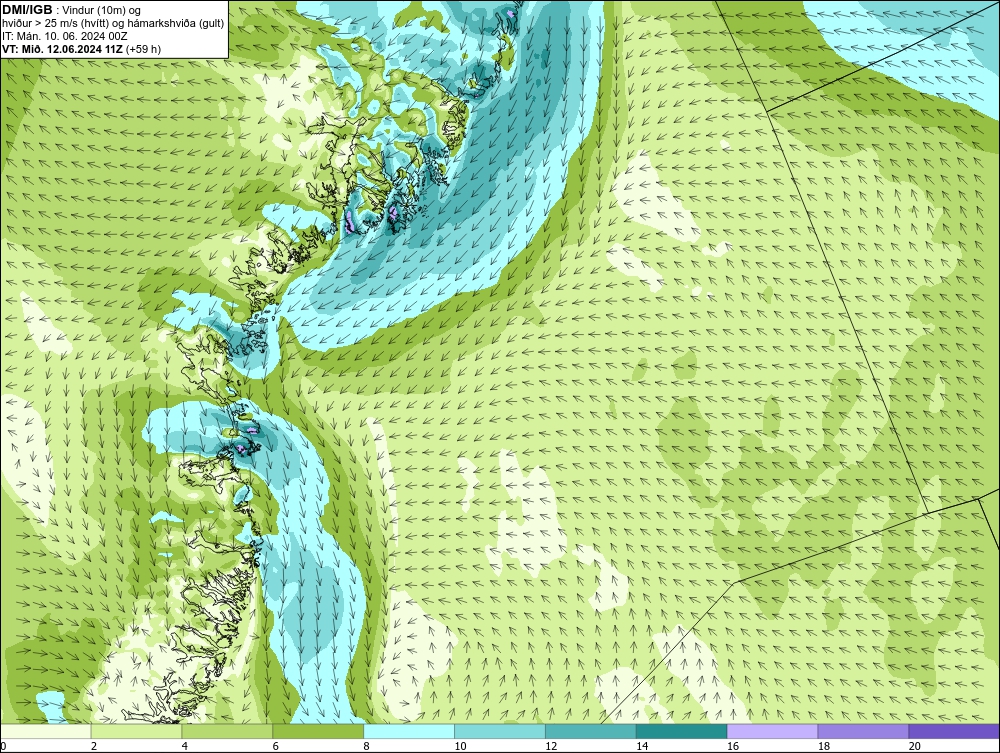Image resolution: width=1000 pixels, height=753 pixels.
Task: Click the 'IT: Mán. 10. 06. 2024 00Z' line
Action: click(x=64, y=36)
